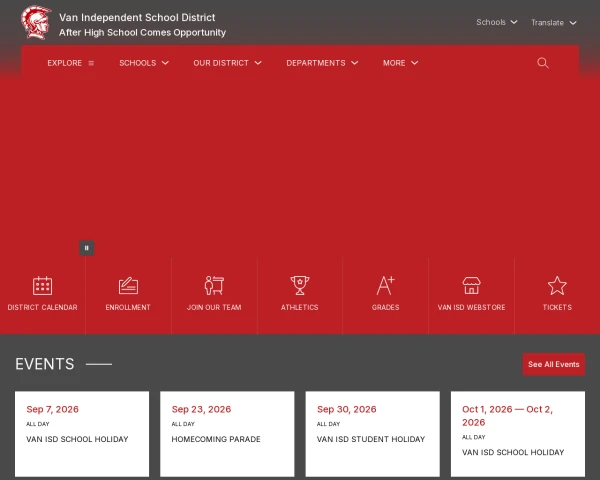Open the Sep 30 Student Holiday event

(373, 434)
